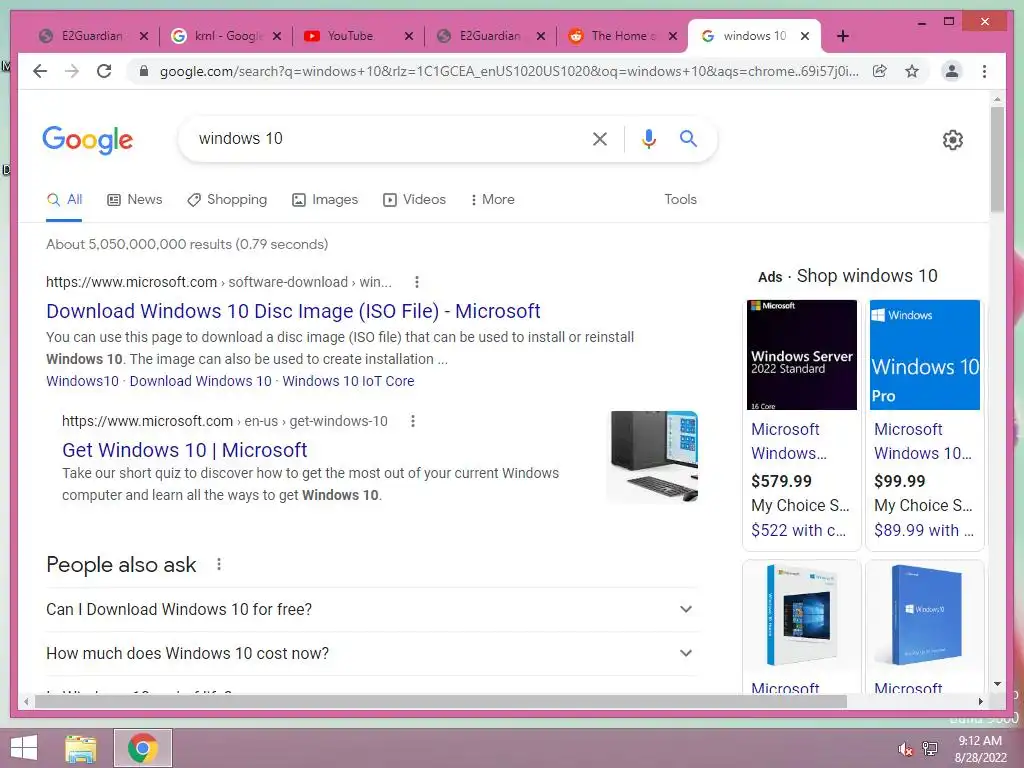Expand How much does Windows 10 cost now
Screen dimensions: 1024x768
[x=372, y=653]
